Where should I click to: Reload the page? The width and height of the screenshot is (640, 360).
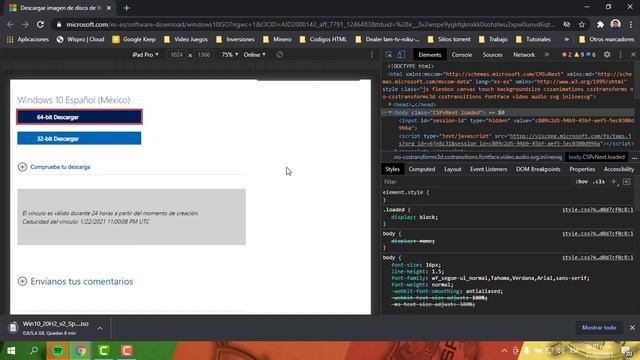[x=40, y=24]
